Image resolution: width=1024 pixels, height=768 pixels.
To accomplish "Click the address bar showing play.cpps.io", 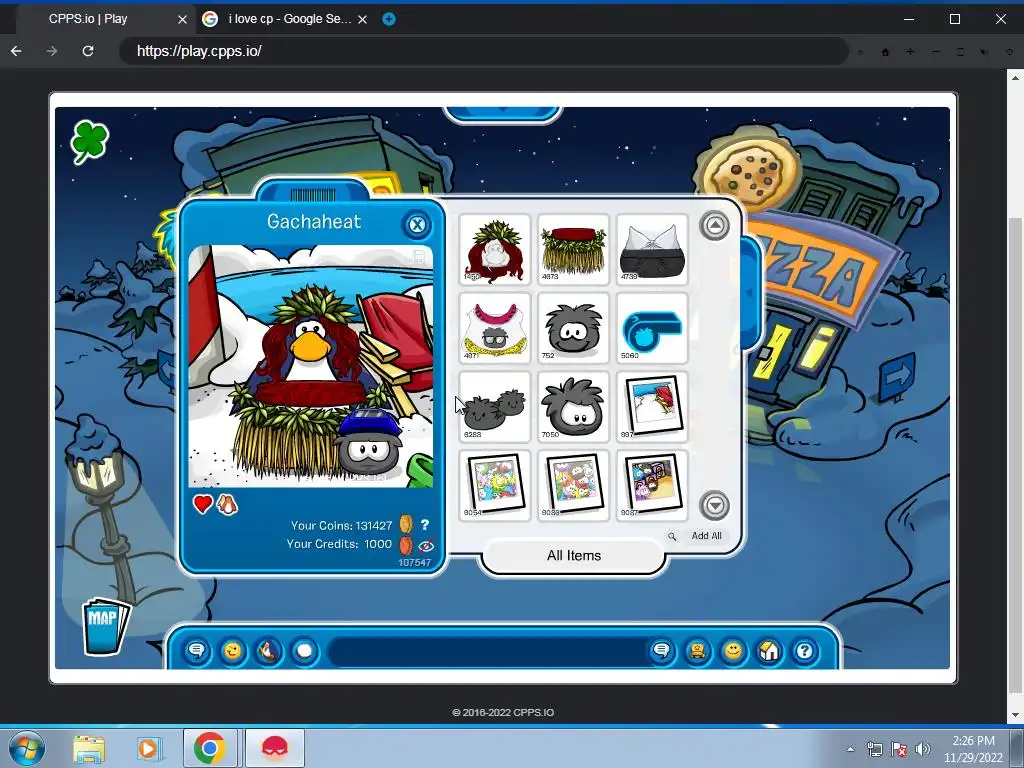I will point(483,51).
